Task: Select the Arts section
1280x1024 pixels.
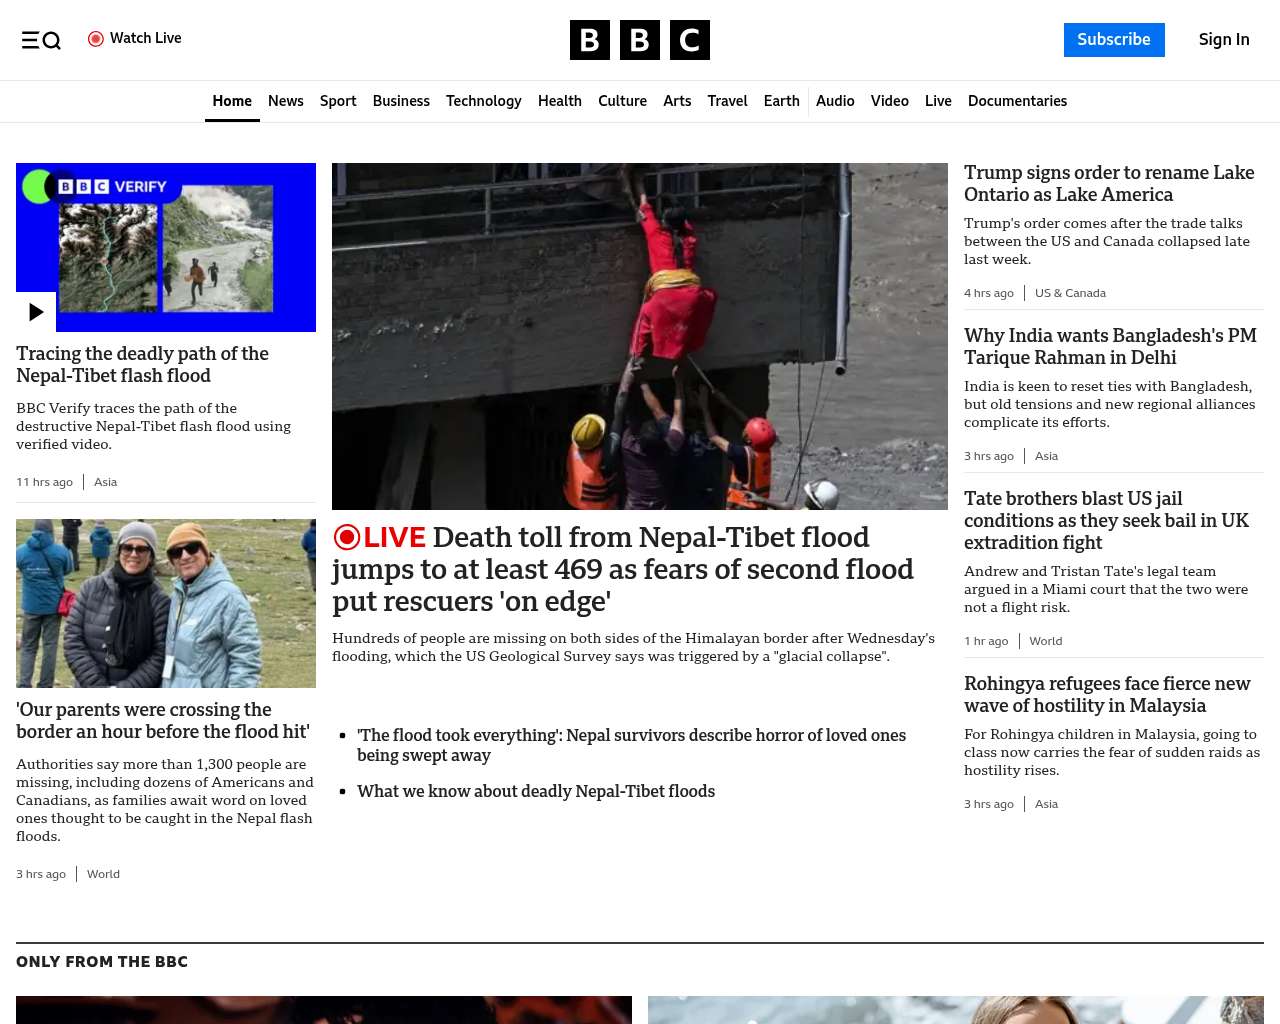Action: coord(677,101)
